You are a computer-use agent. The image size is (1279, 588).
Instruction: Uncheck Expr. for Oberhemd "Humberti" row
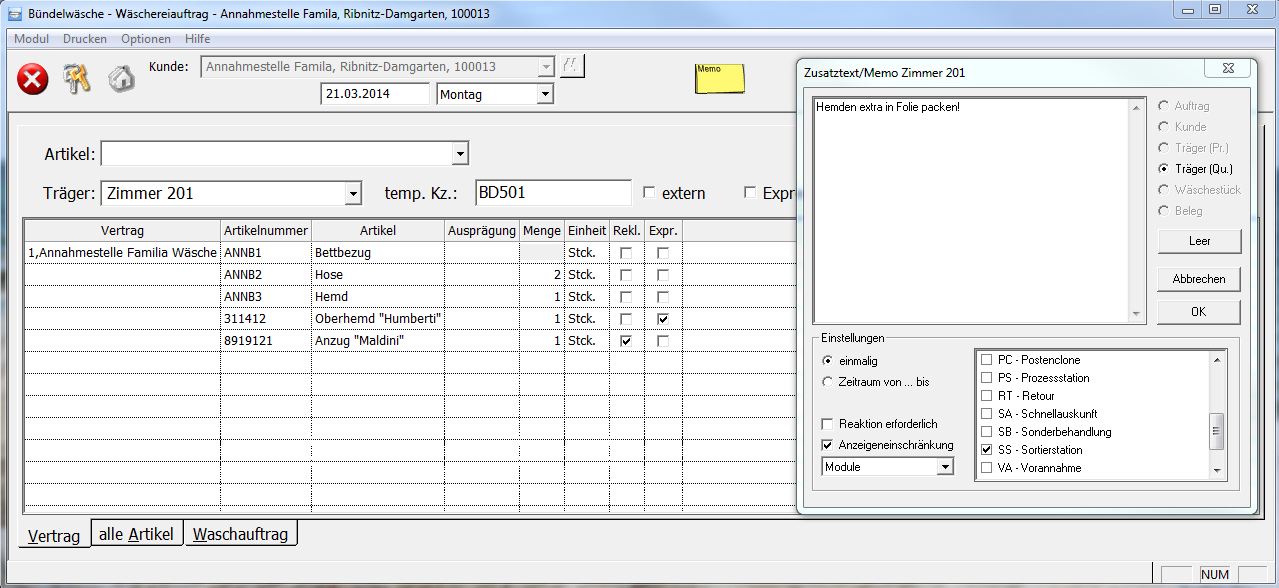pyautogui.click(x=663, y=319)
